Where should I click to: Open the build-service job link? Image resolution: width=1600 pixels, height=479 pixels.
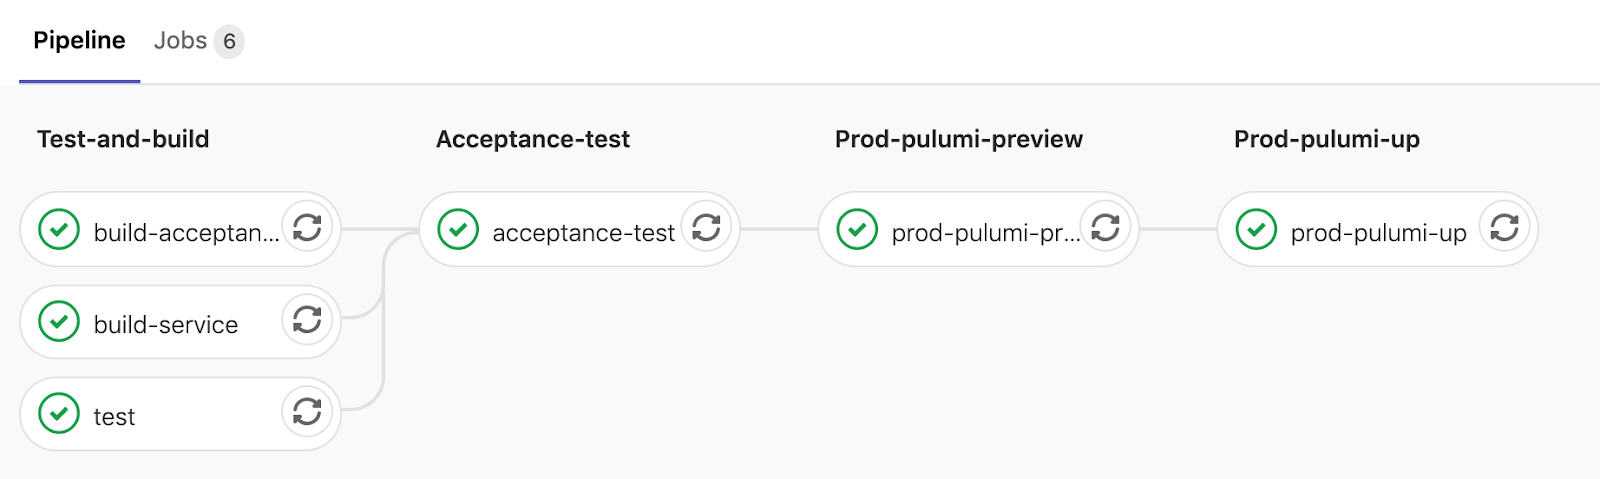tap(166, 324)
